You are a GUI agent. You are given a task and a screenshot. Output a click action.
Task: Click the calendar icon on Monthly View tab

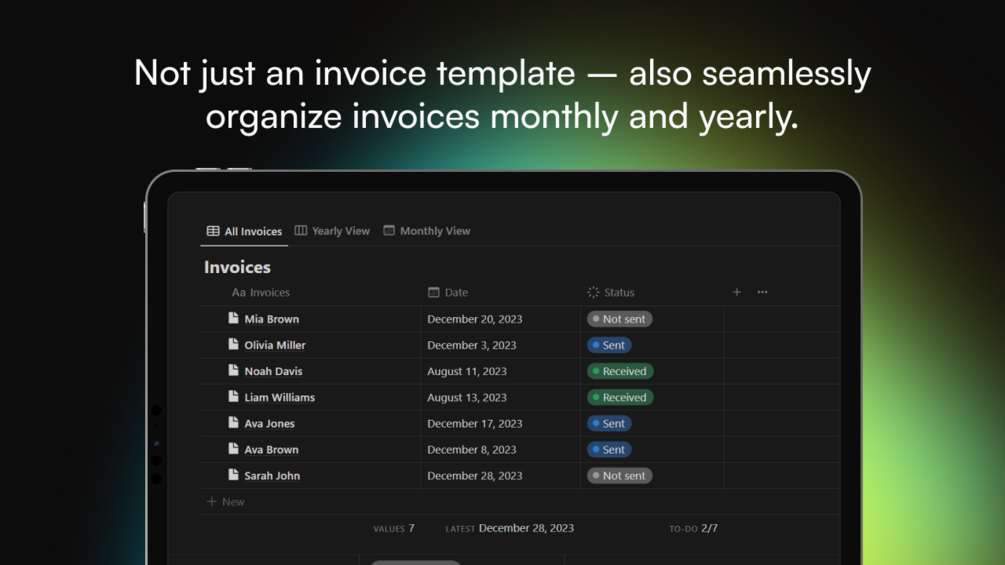(389, 230)
